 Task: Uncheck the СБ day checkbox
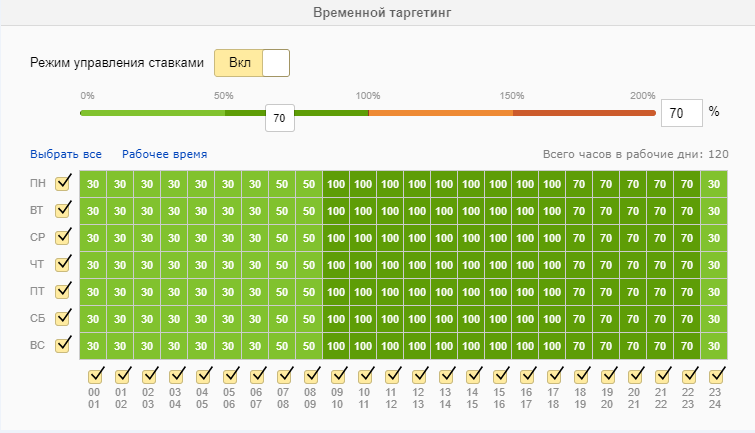[x=63, y=318]
